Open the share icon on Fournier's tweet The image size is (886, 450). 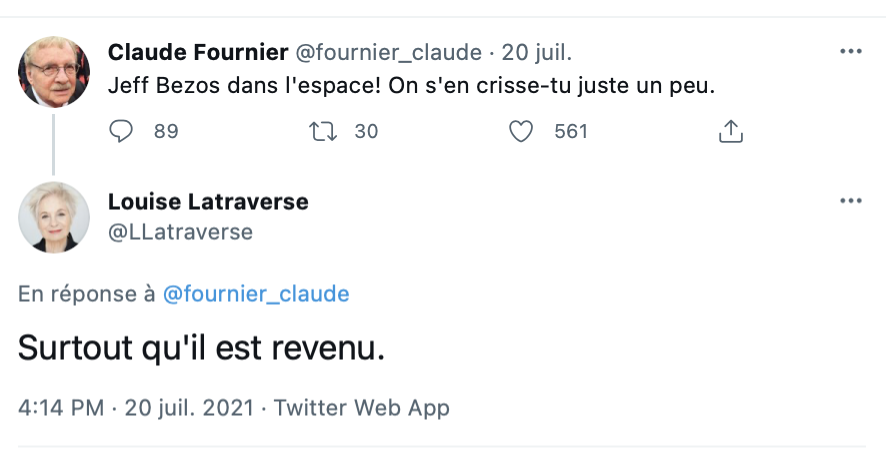tap(731, 131)
